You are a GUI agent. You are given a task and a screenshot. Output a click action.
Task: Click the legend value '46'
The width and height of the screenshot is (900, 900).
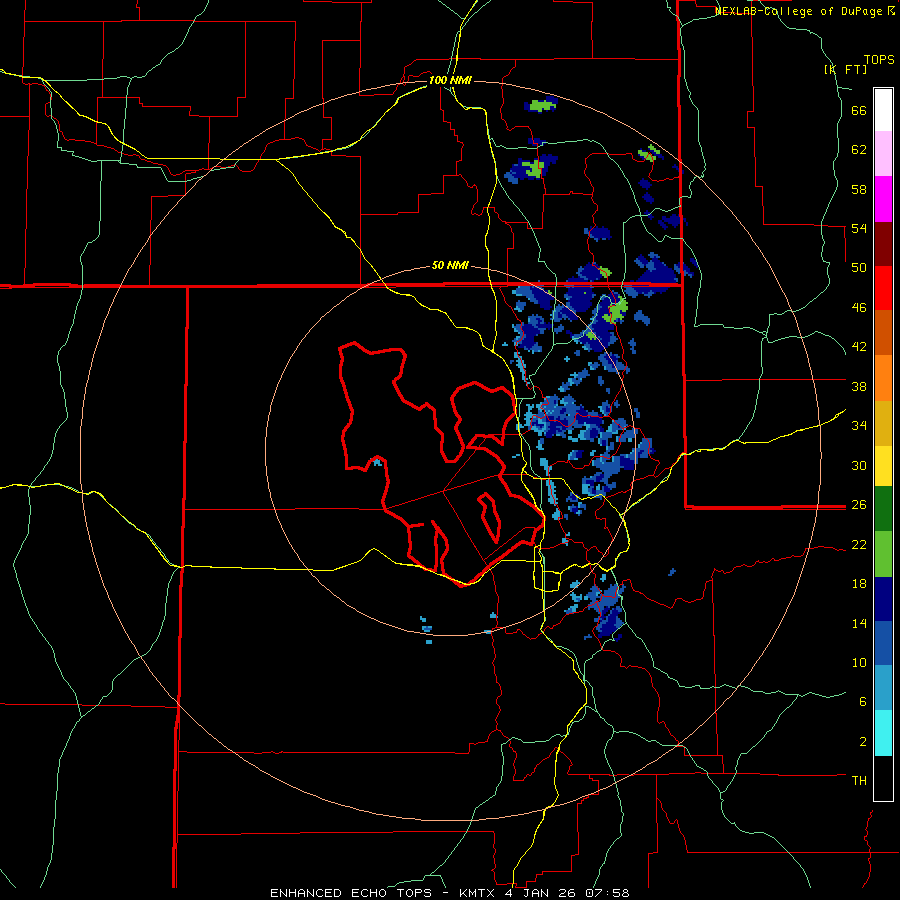tap(859, 308)
